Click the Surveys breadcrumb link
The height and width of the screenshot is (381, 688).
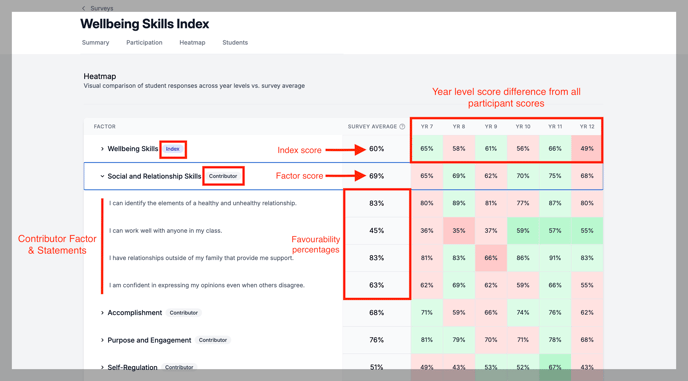[102, 8]
